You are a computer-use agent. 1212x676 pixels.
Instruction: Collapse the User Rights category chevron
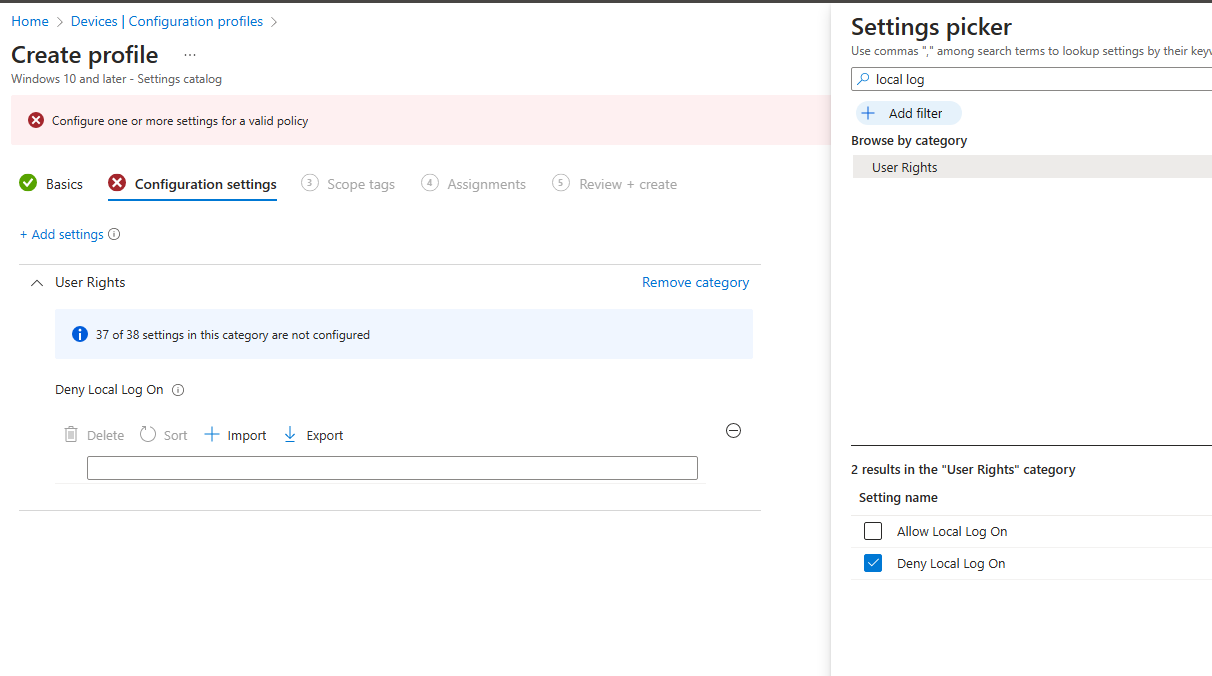pos(37,283)
